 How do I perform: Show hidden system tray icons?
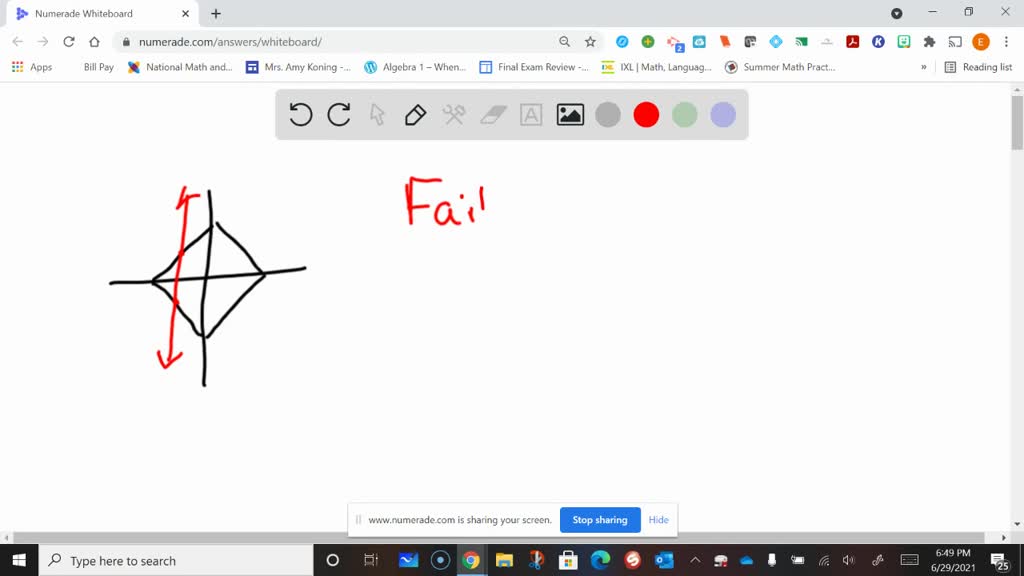[x=695, y=560]
